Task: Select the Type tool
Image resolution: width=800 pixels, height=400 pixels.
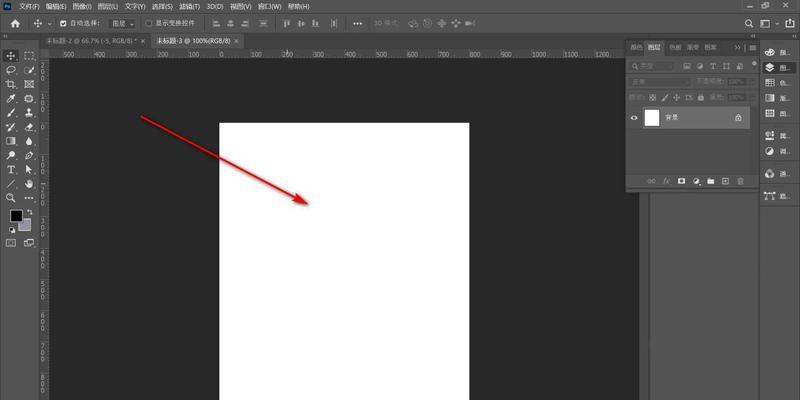Action: pyautogui.click(x=11, y=169)
